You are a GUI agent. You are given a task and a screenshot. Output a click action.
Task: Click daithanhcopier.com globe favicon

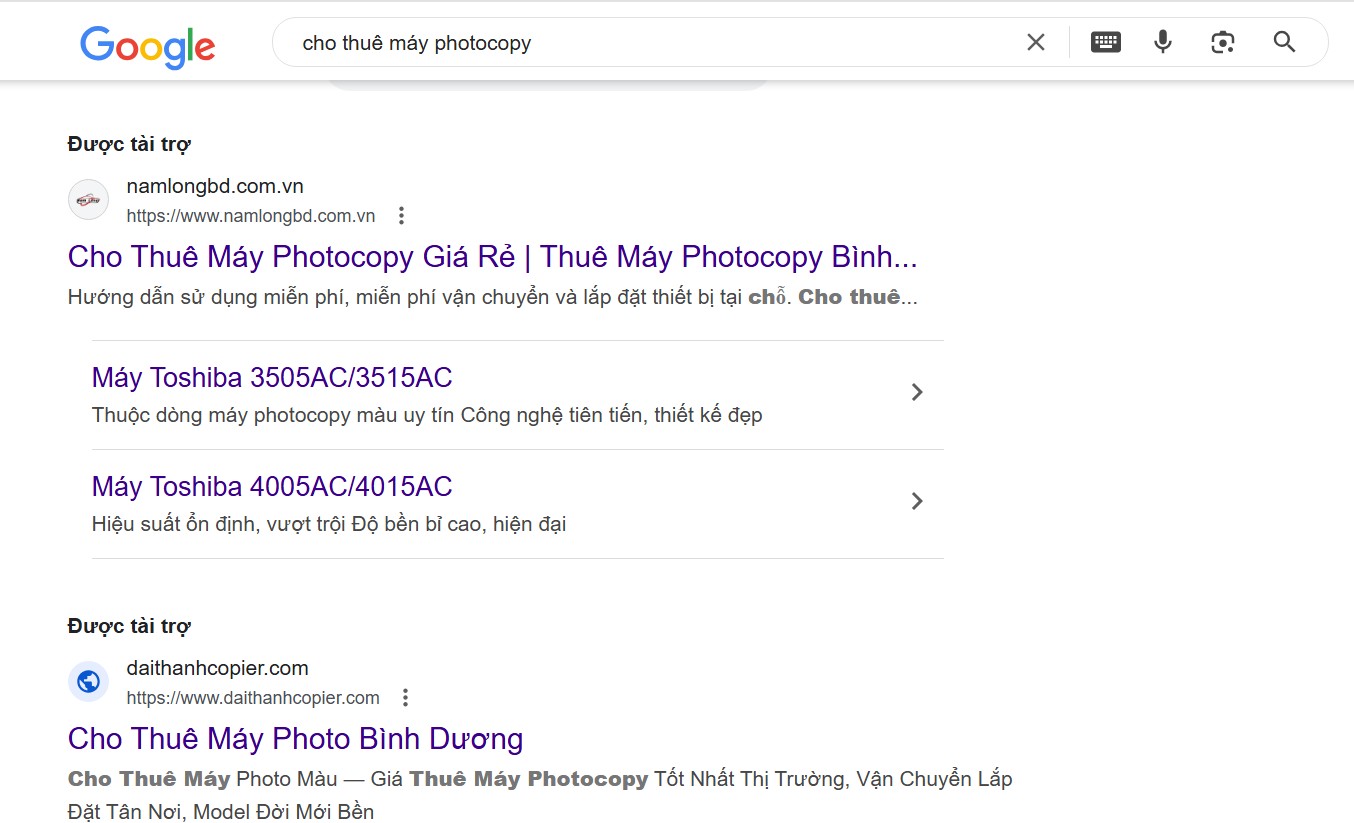coord(88,682)
